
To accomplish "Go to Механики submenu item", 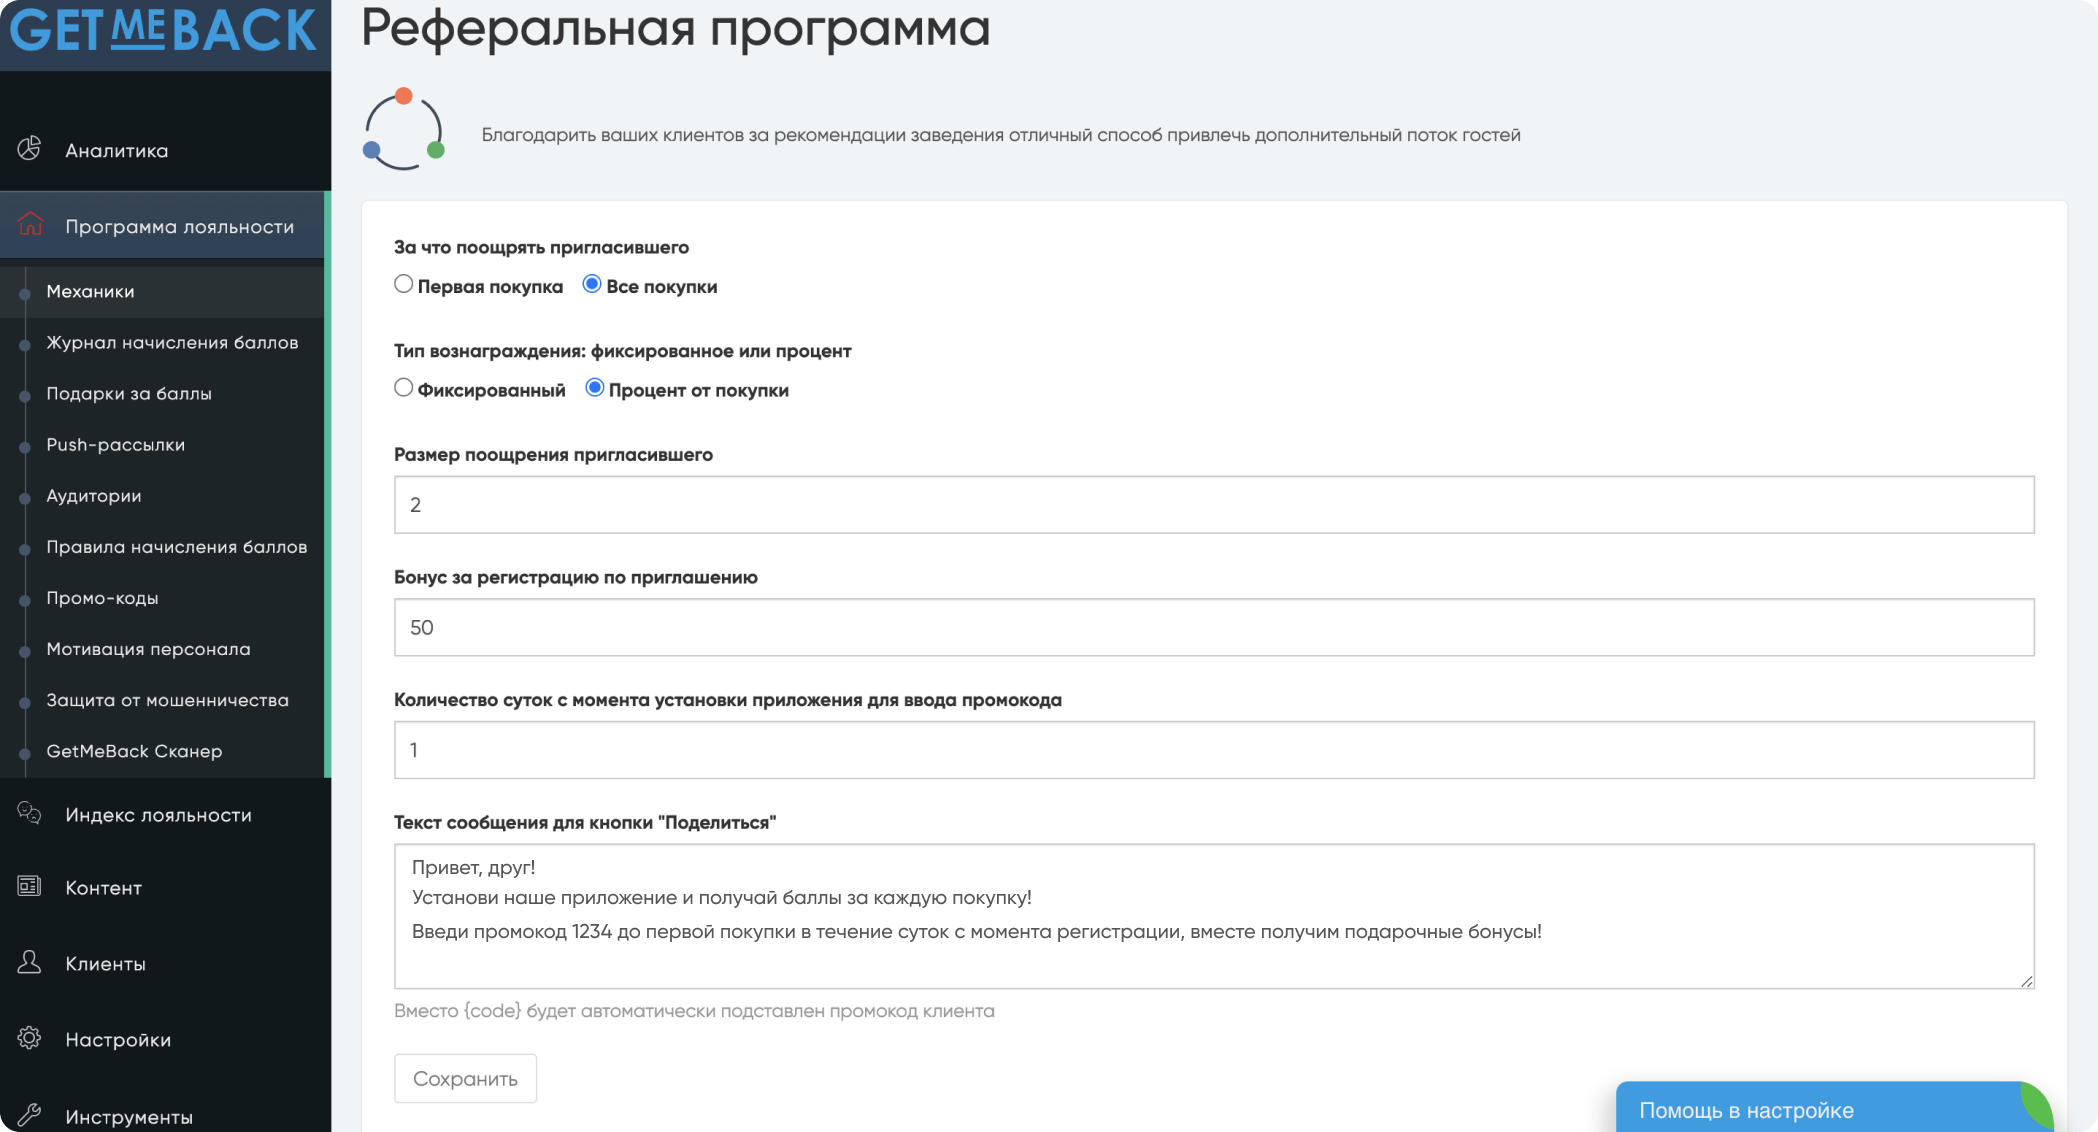I will point(162,291).
